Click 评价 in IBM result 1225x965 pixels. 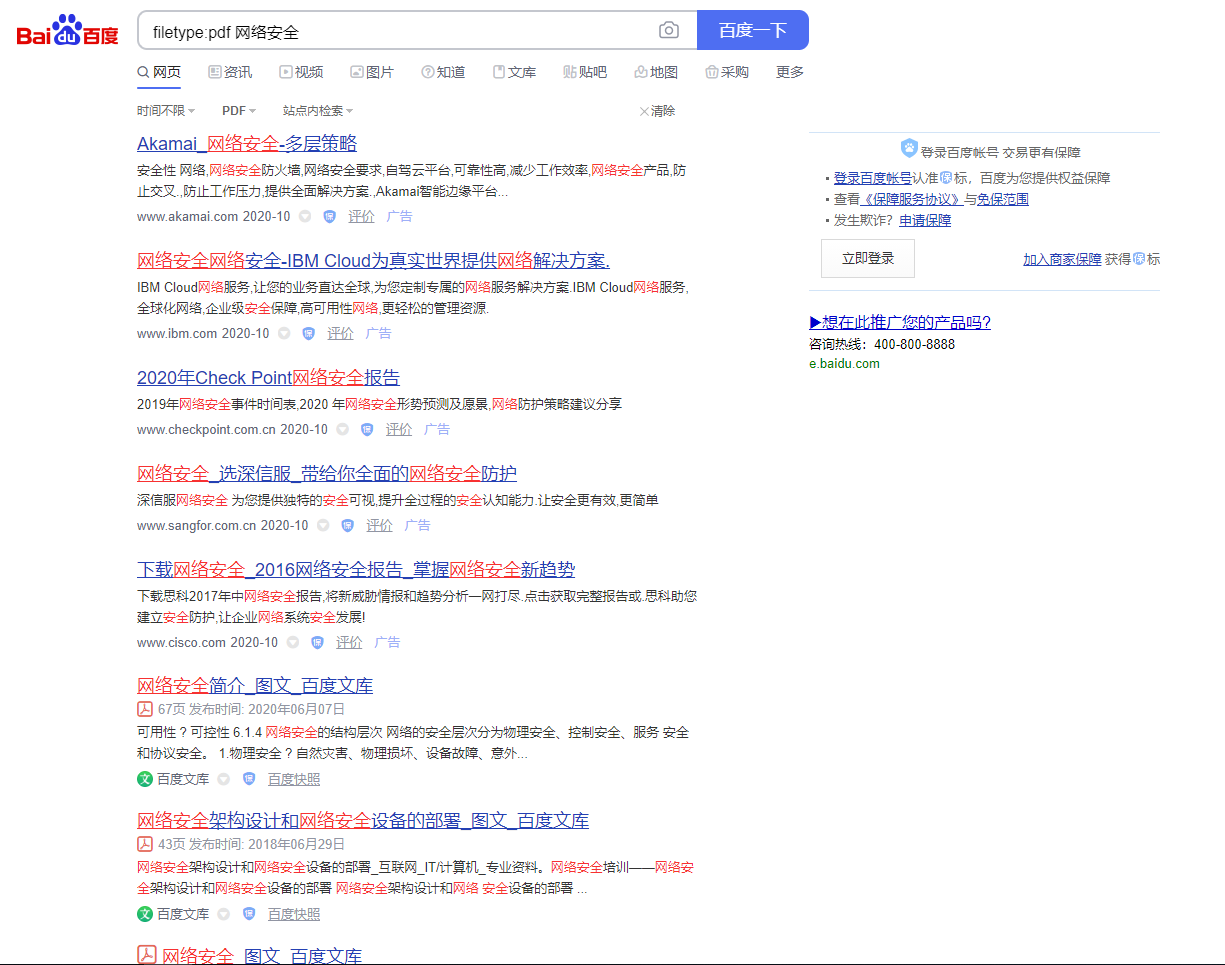click(x=340, y=333)
